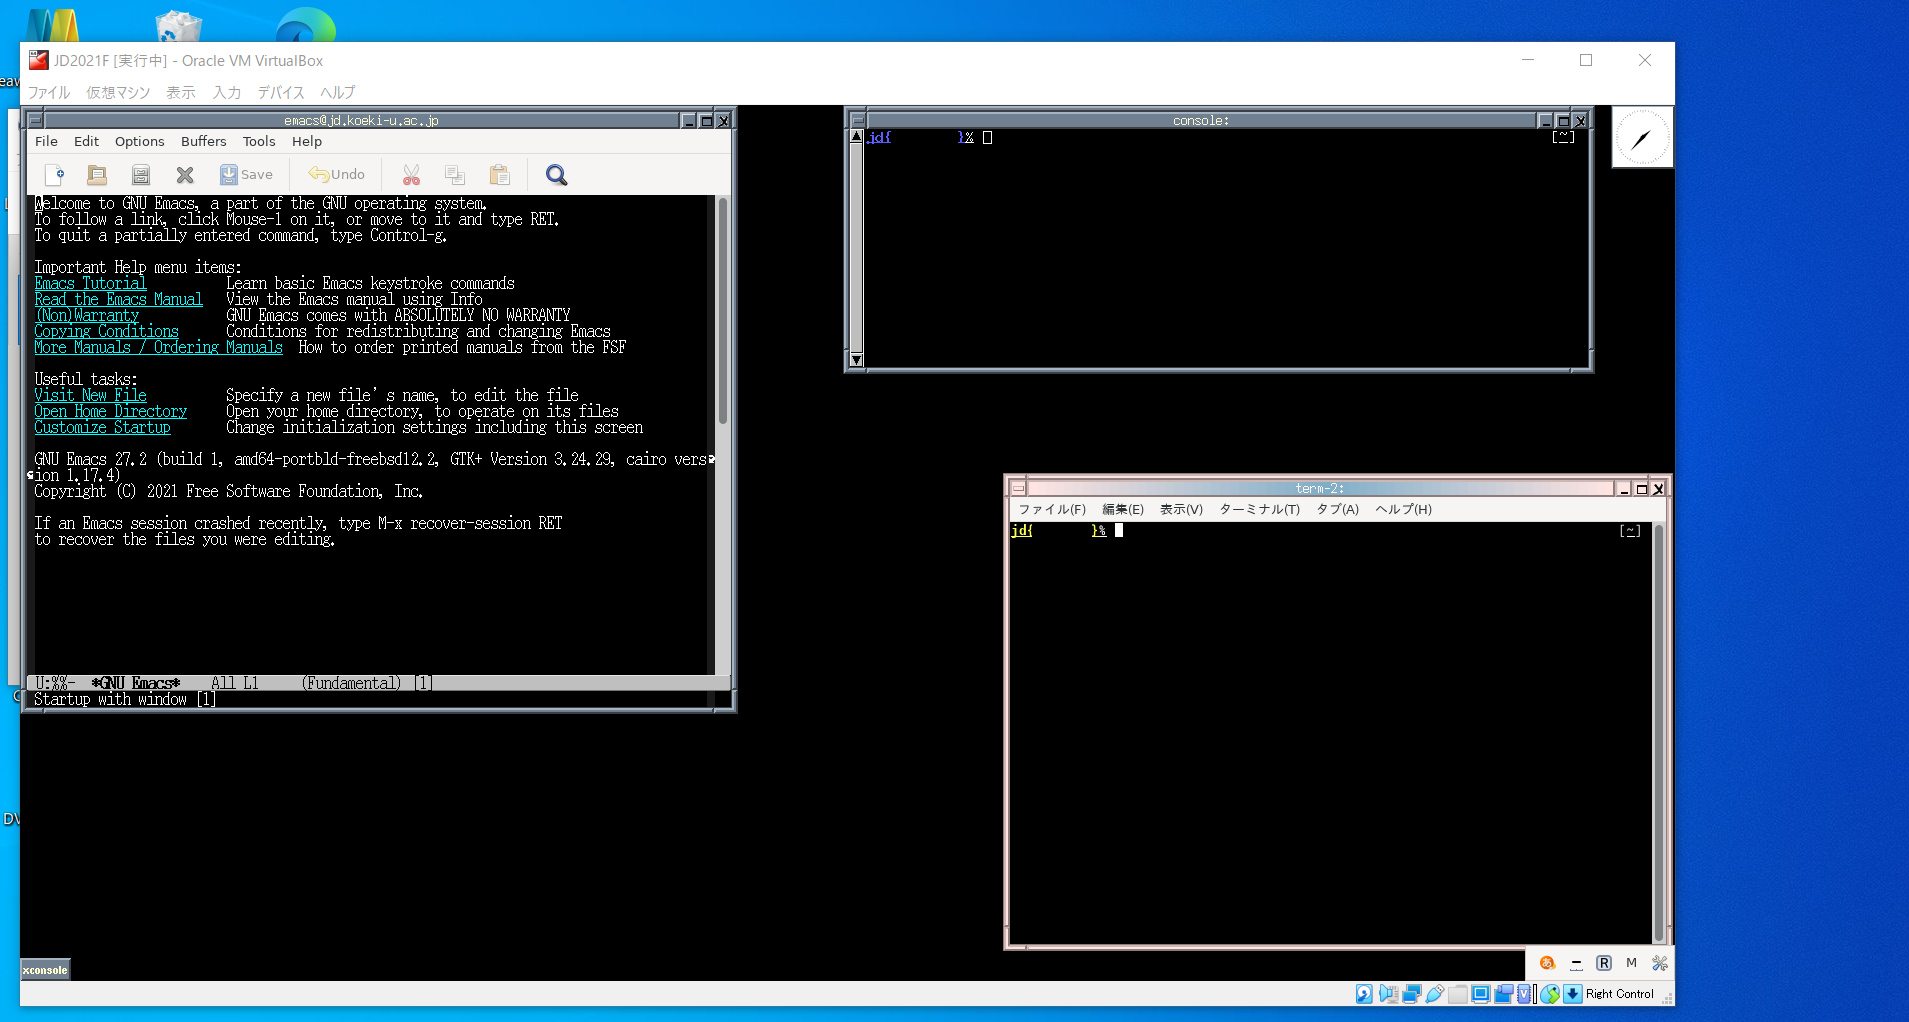The height and width of the screenshot is (1022, 1909).
Task: Open the Emacs Tools menu
Action: click(258, 142)
